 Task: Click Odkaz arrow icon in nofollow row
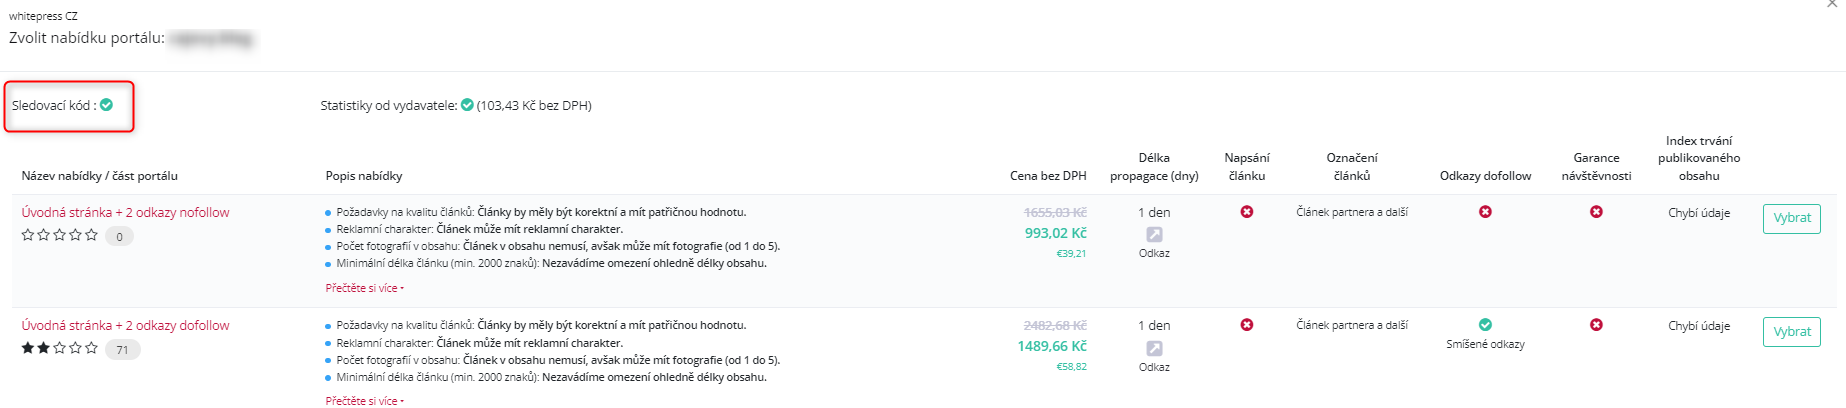[1154, 234]
